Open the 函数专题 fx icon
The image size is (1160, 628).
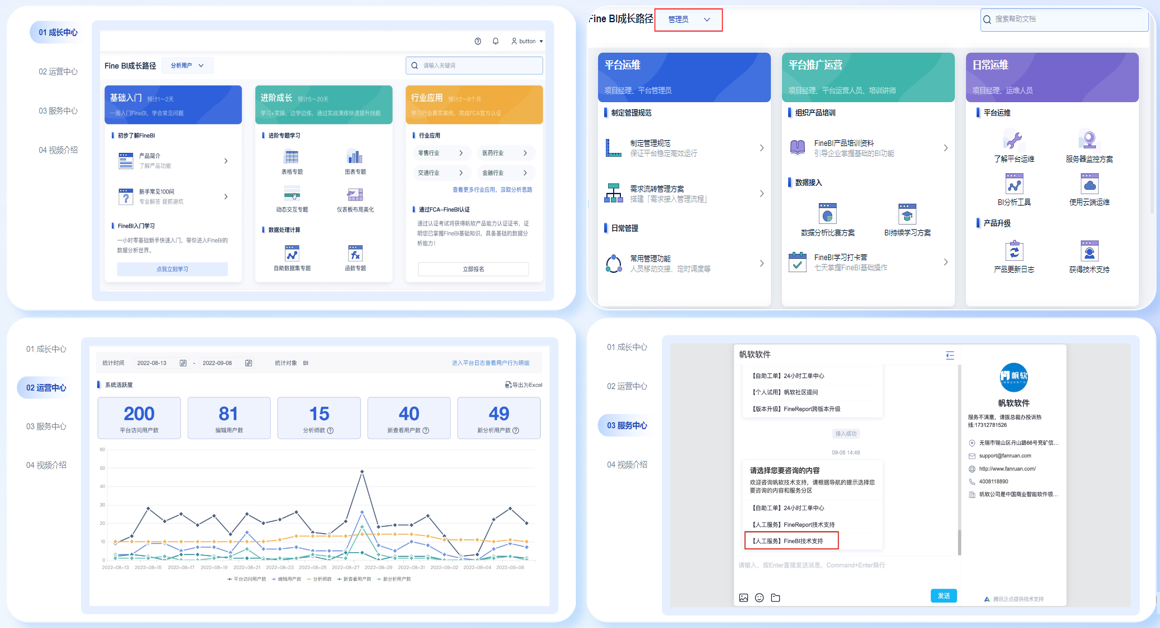[355, 254]
